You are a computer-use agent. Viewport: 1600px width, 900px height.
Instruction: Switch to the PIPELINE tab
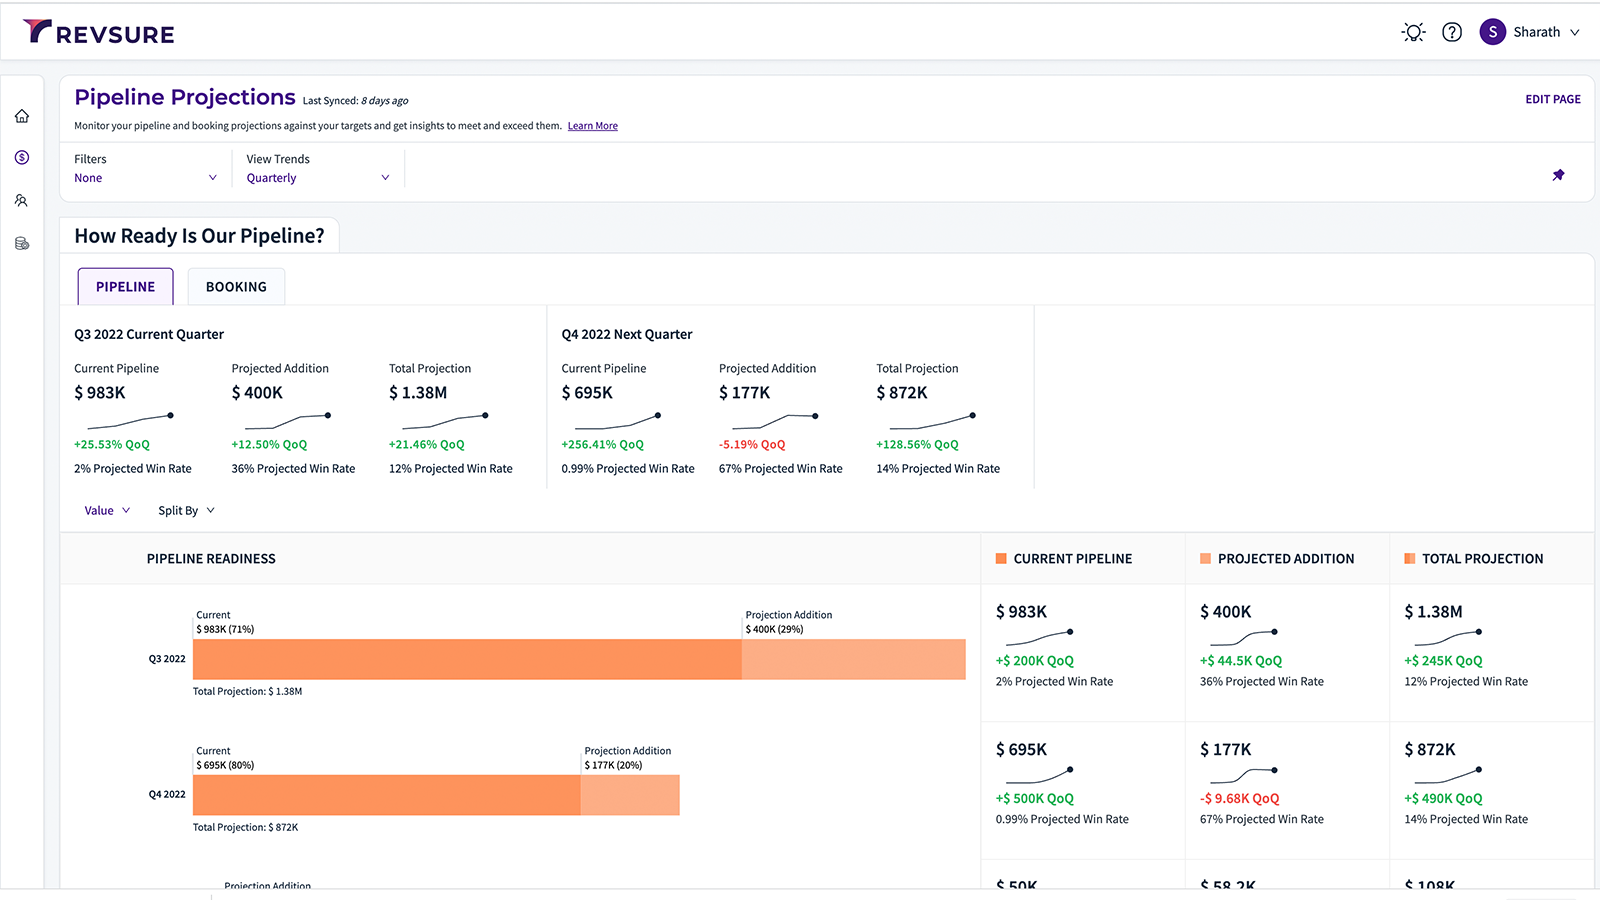125,287
